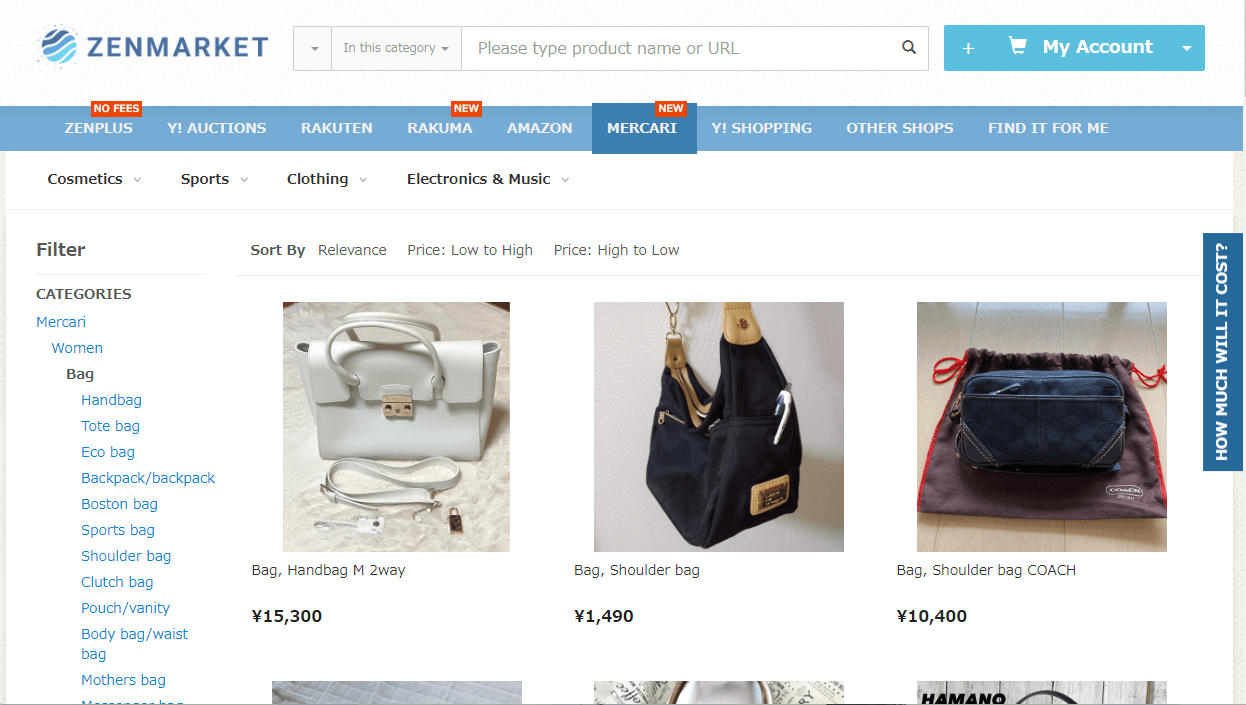Select the Price: Low to High sorting option
Viewport: 1246px width, 705px height.
pos(469,250)
